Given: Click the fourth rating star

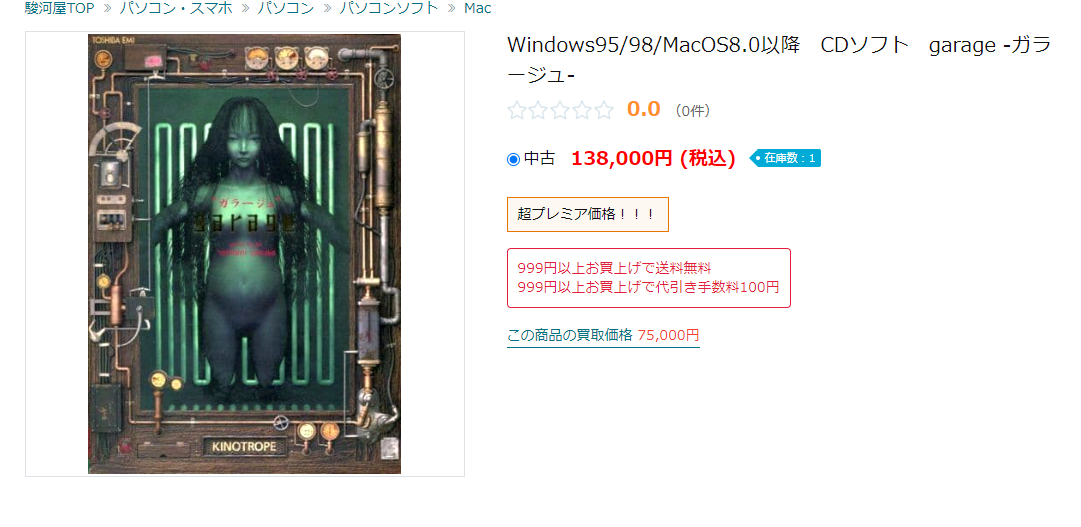Looking at the screenshot, I should click(581, 110).
